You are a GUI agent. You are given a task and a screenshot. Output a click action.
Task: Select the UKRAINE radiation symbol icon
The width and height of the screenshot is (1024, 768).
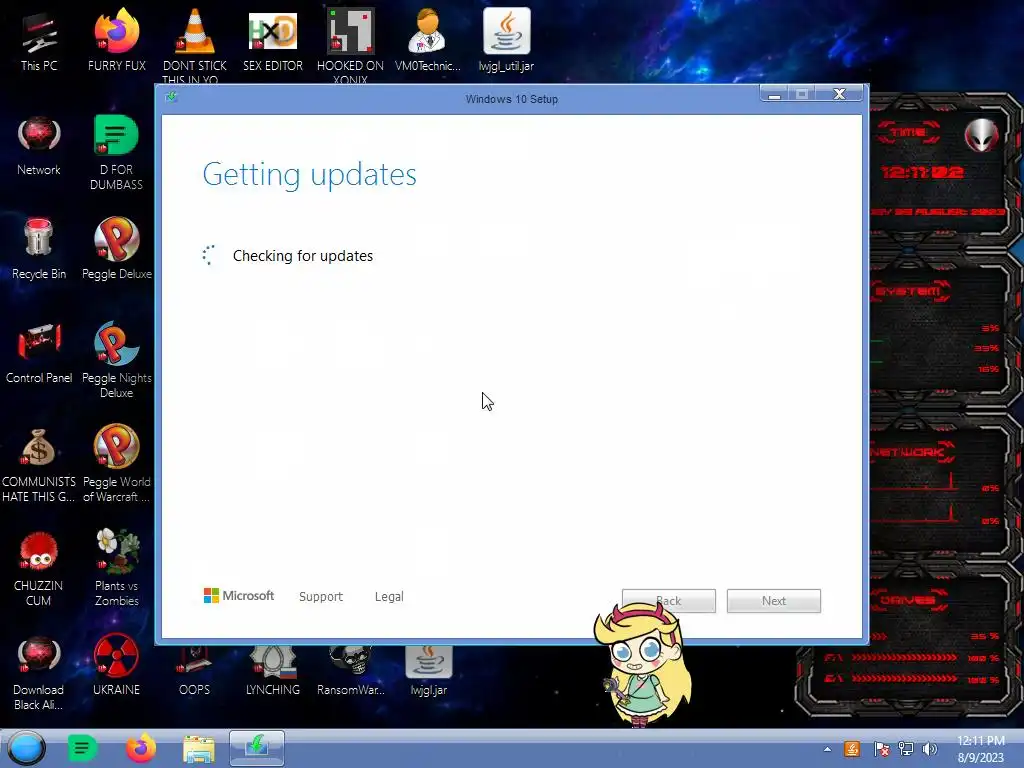(116, 665)
